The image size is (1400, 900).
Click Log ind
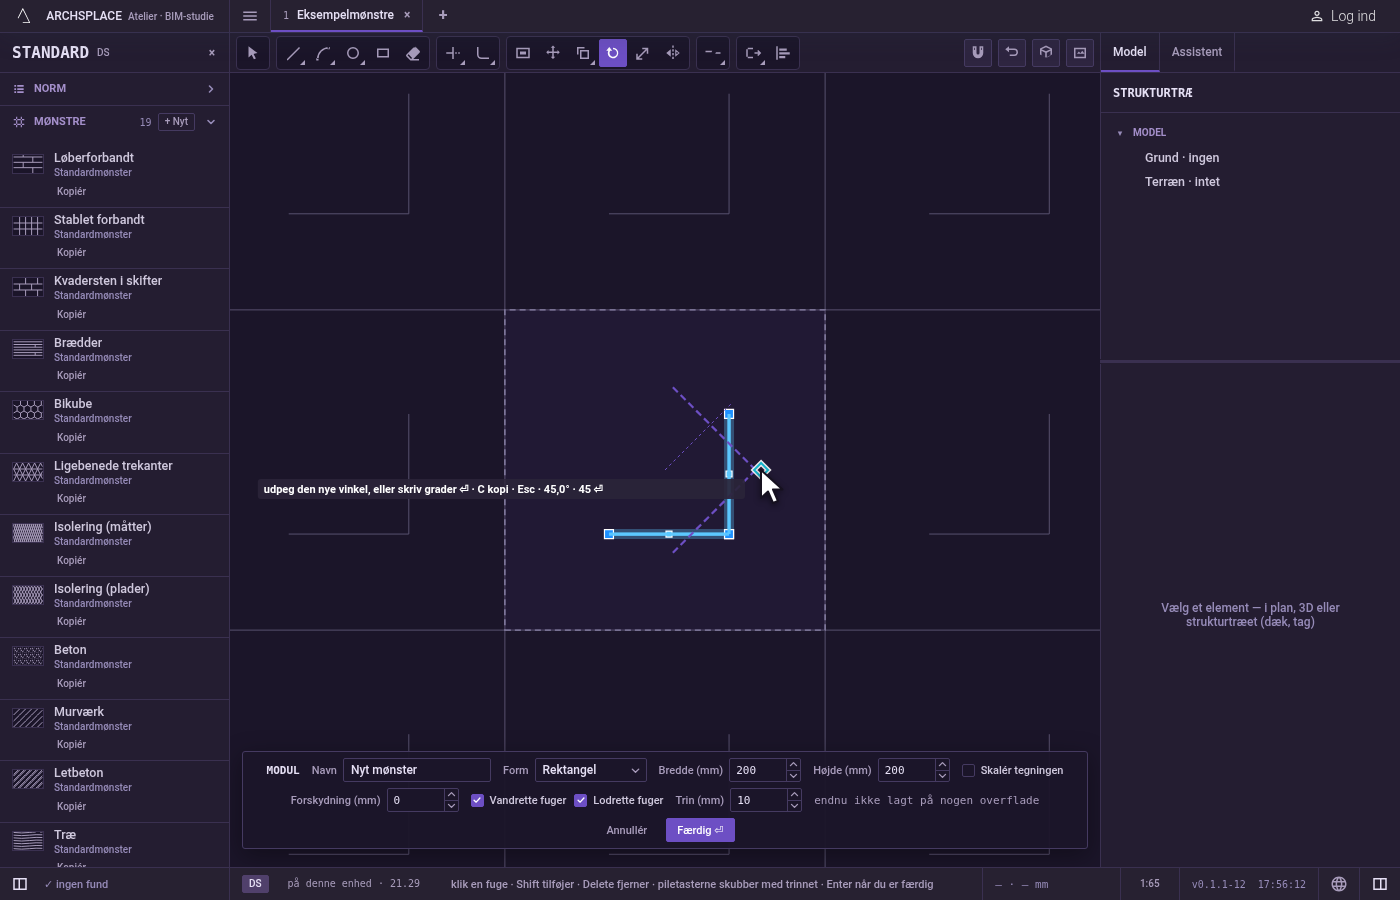click(1343, 16)
